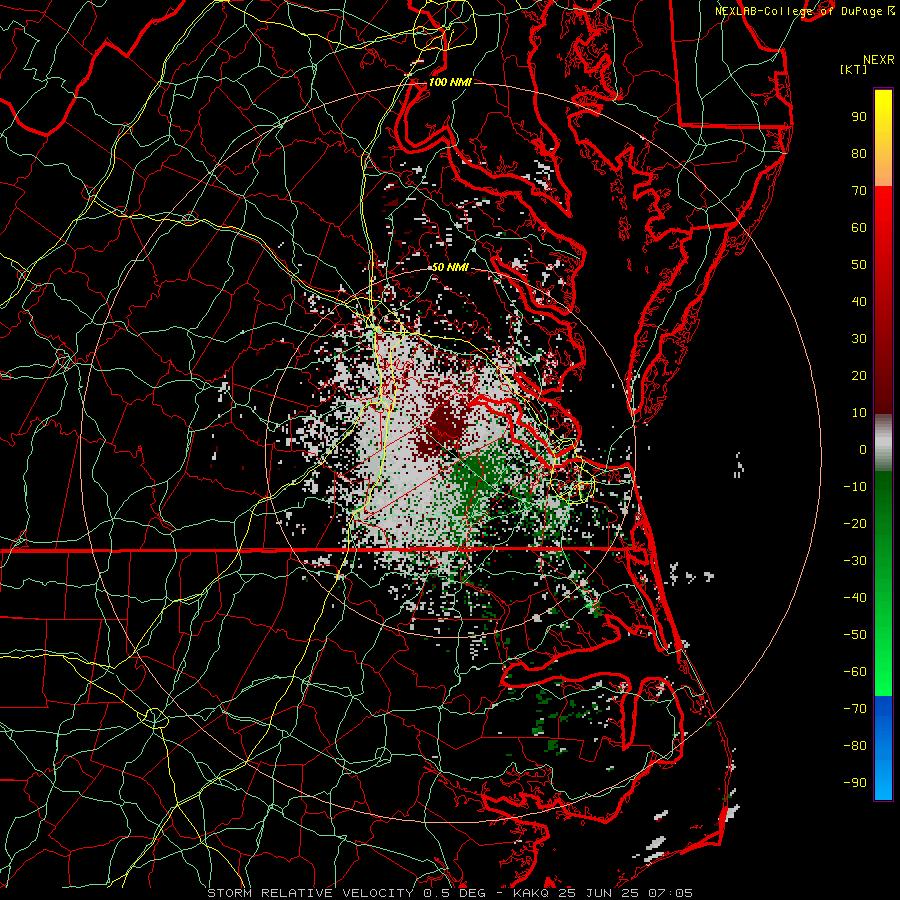This screenshot has width=900, height=900.
Task: Select the 50 NMI range ring label
Action: pos(450,267)
